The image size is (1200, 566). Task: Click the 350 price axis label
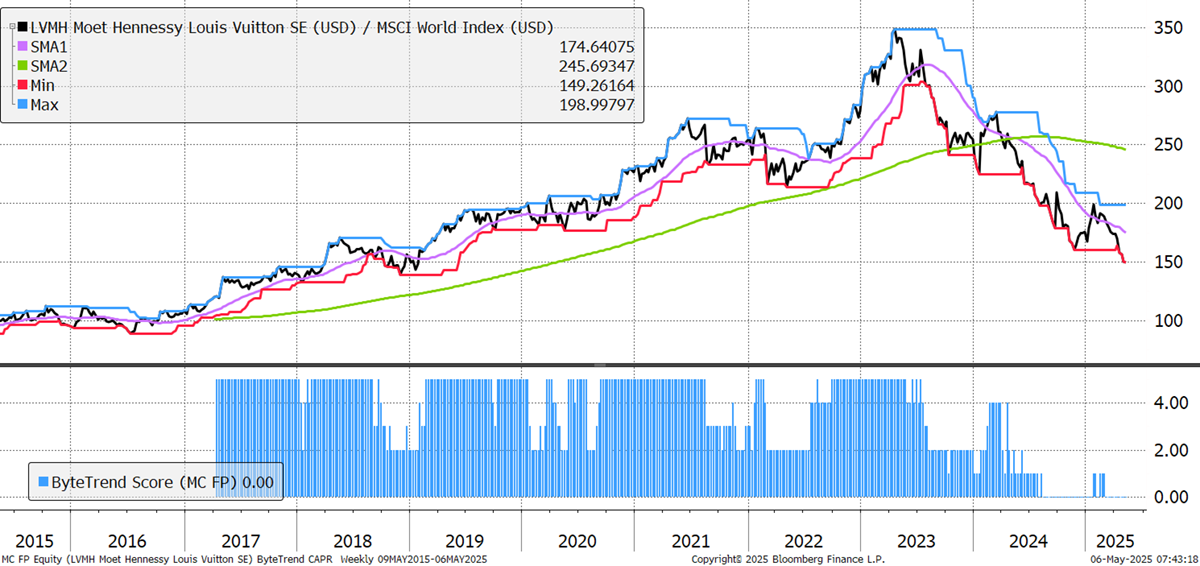pos(1167,27)
